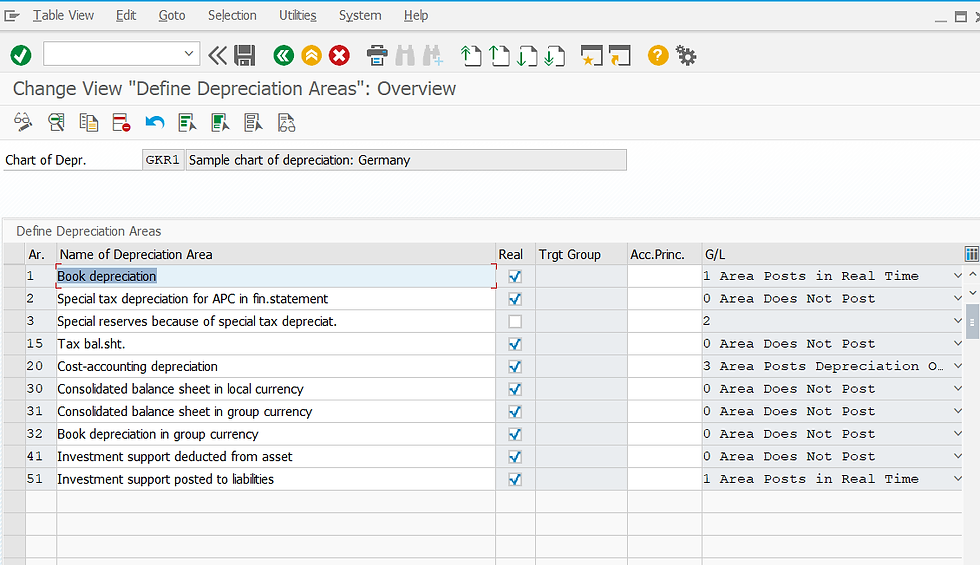Expand G/L dropdown for Special reserves row
The height and width of the screenshot is (565, 980).
tap(957, 321)
